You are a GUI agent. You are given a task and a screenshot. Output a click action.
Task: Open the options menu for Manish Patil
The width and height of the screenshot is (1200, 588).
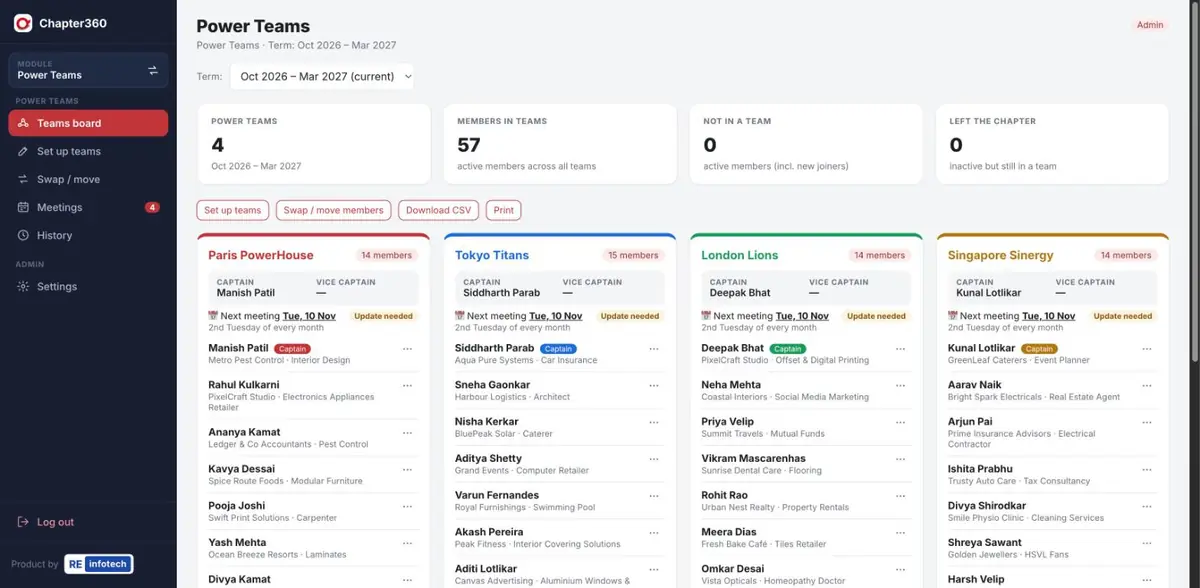point(407,349)
